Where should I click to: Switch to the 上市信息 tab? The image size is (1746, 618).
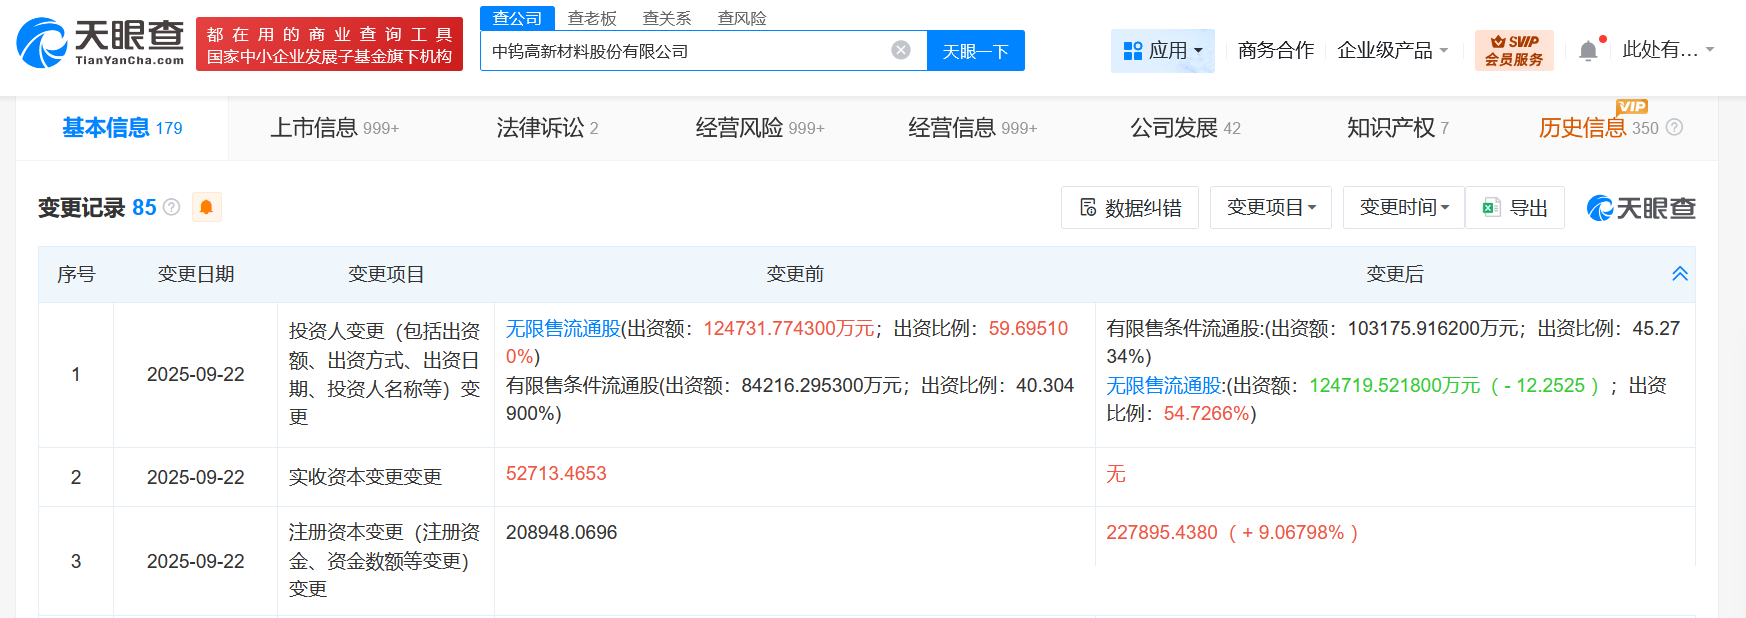point(335,128)
